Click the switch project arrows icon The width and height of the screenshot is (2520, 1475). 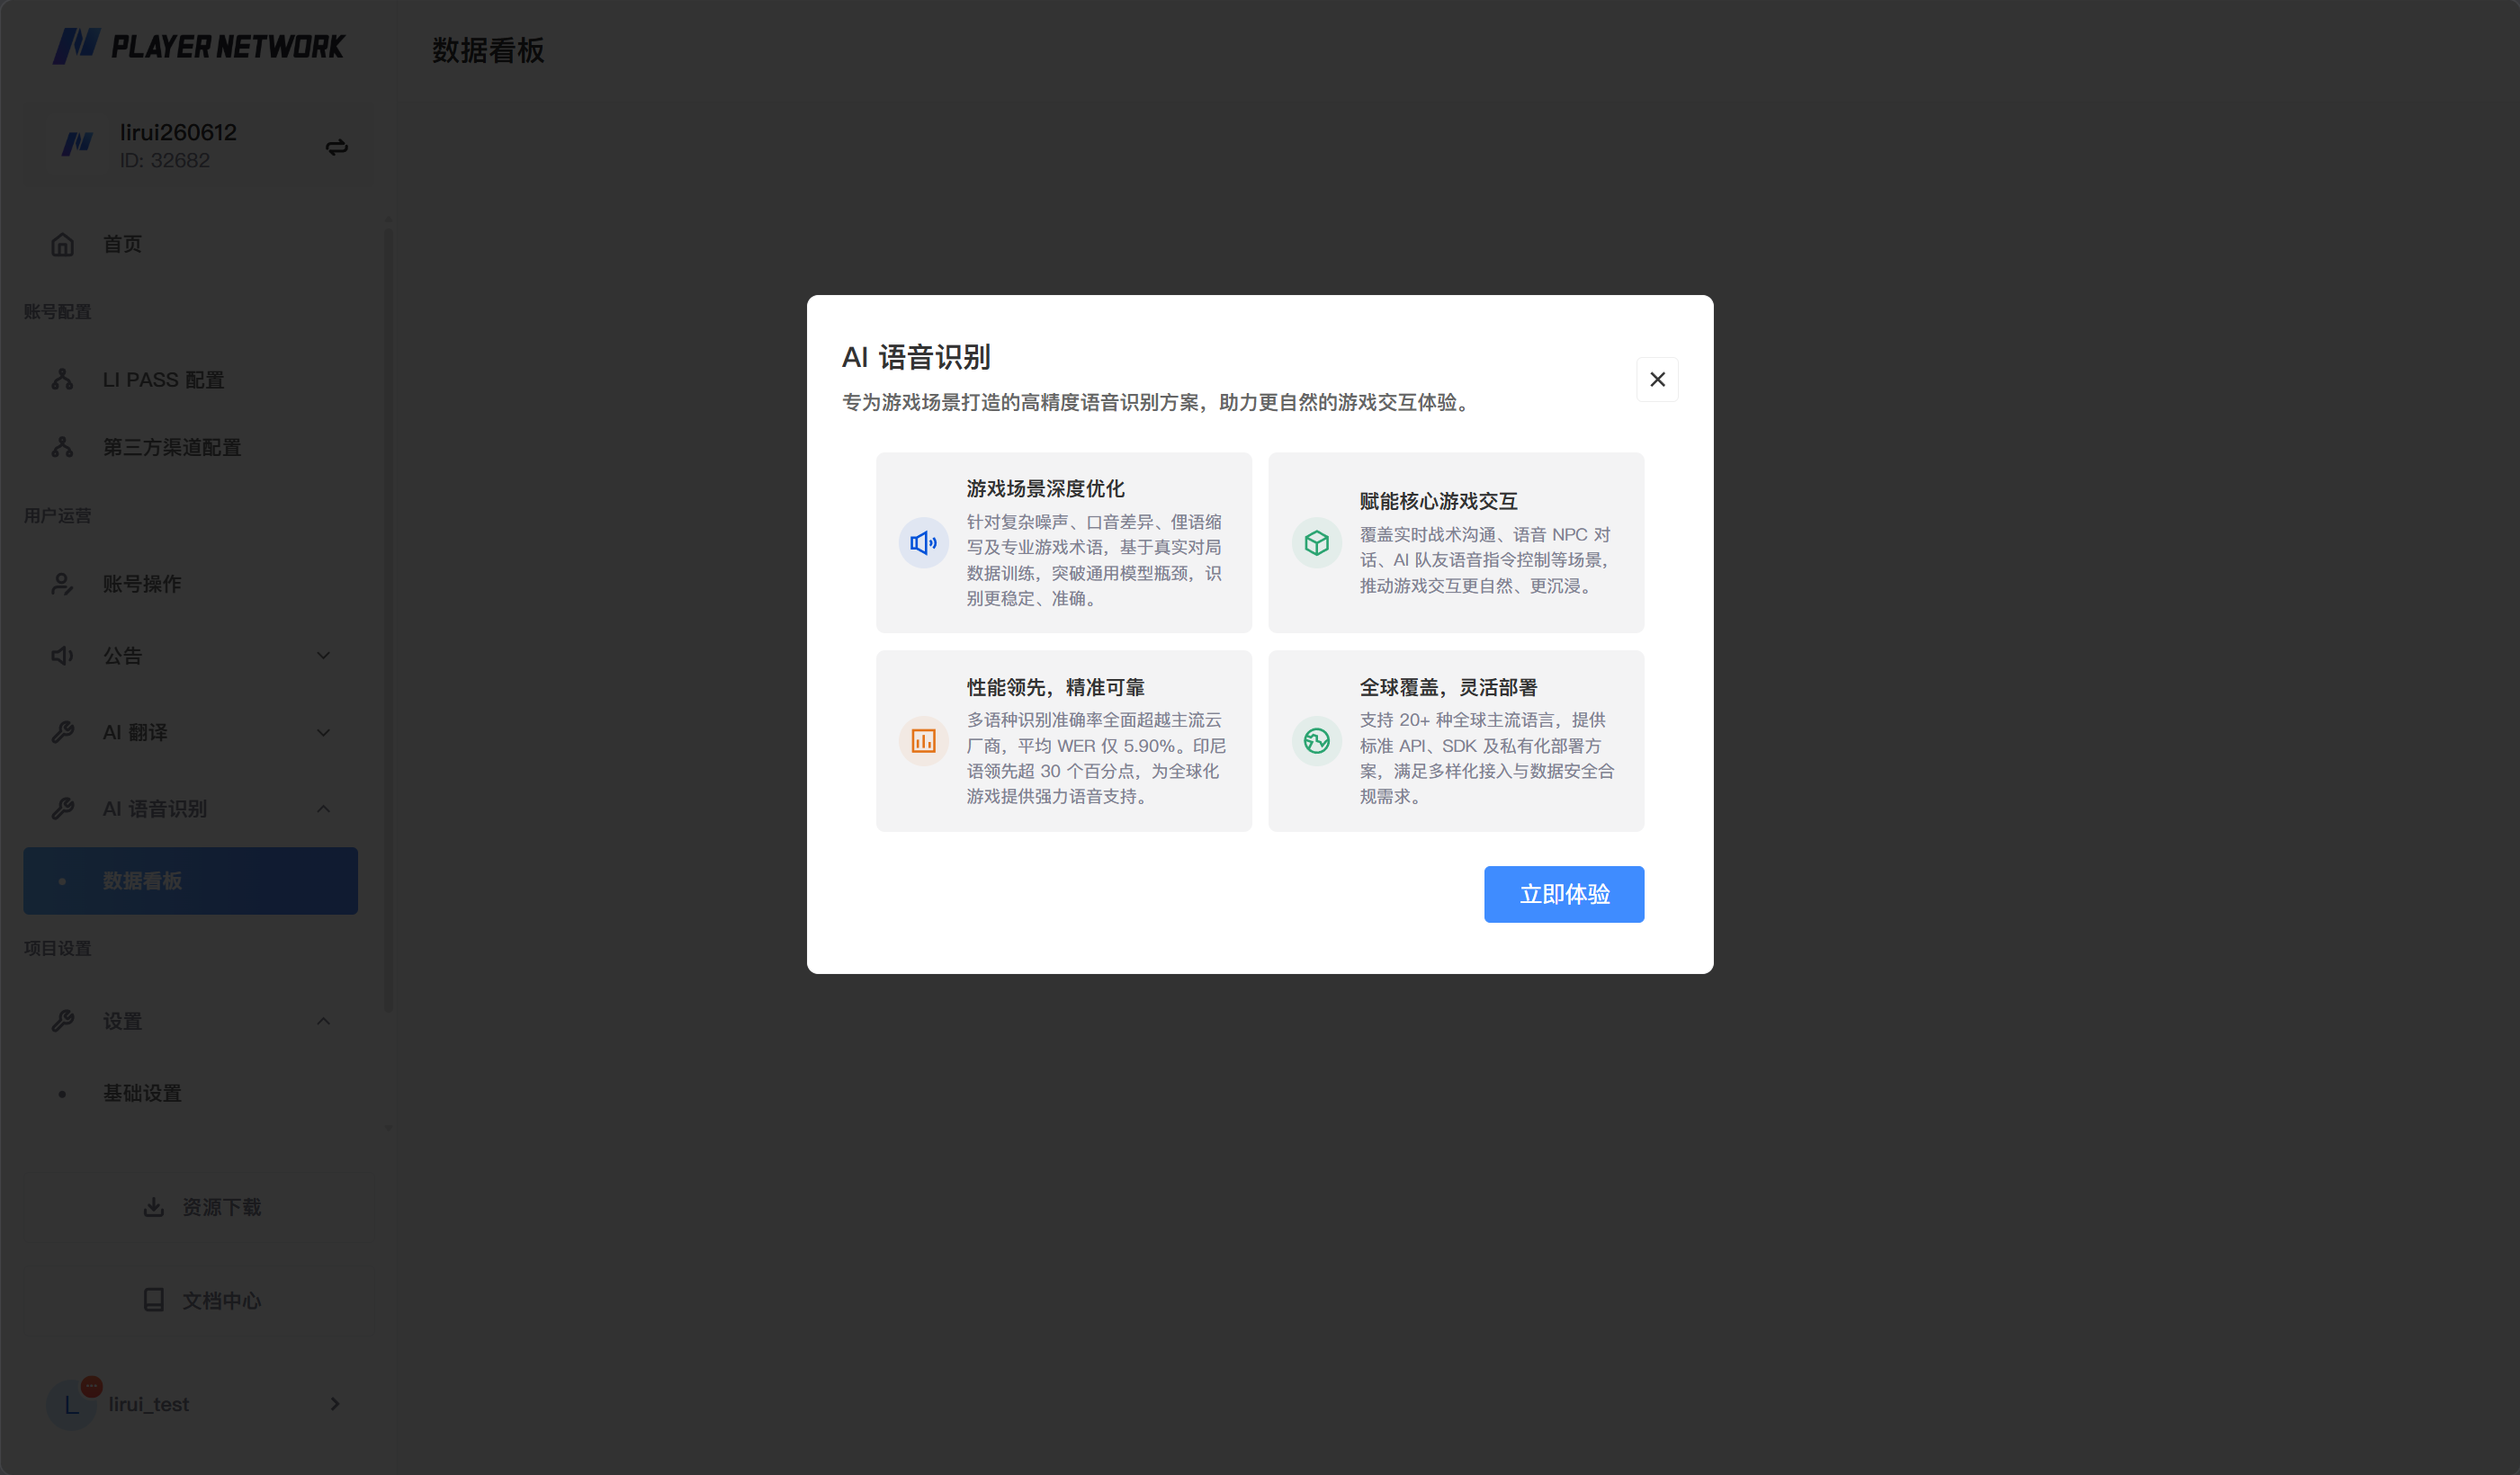[x=337, y=147]
